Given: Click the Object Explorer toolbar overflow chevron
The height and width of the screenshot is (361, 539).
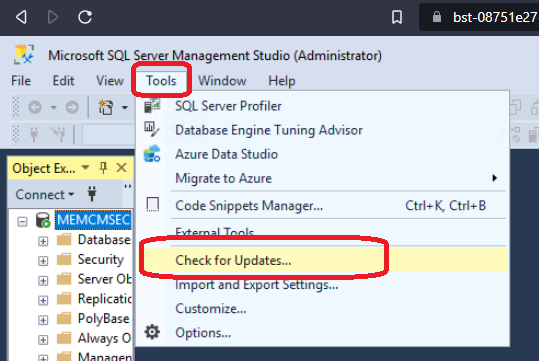Looking at the screenshot, I should (x=128, y=187).
